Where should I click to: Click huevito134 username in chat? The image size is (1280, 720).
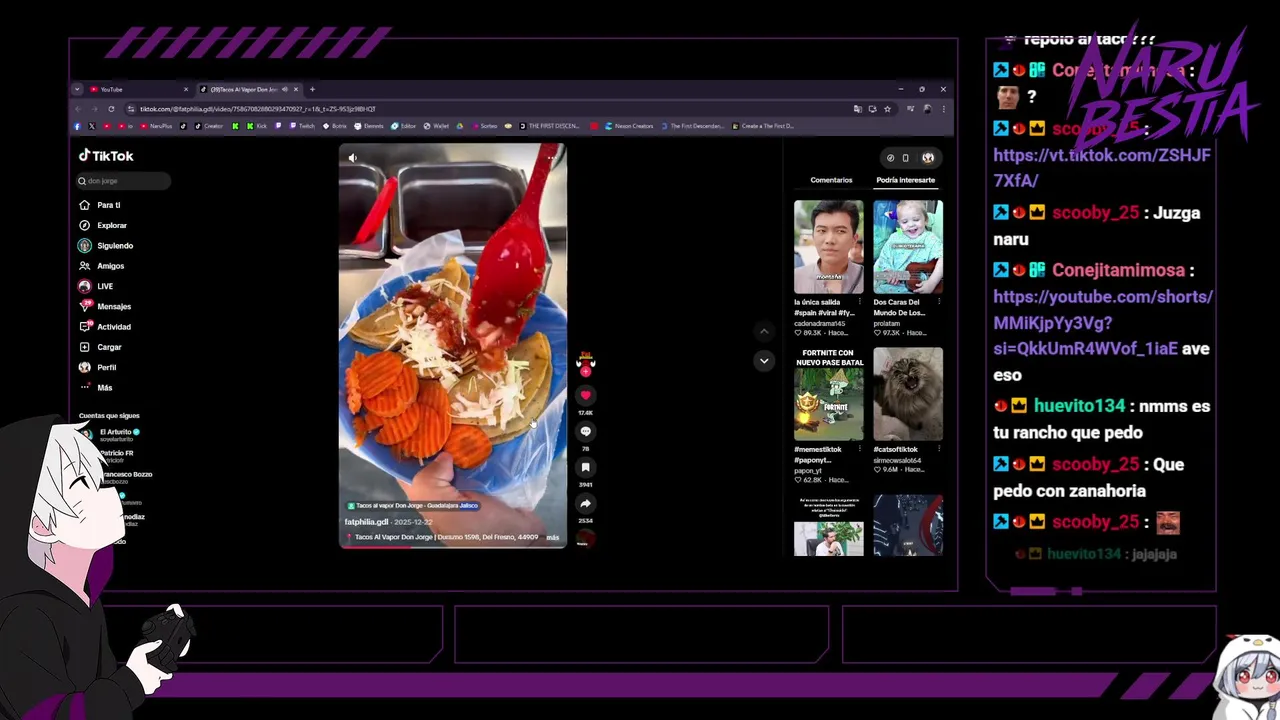[1080, 406]
